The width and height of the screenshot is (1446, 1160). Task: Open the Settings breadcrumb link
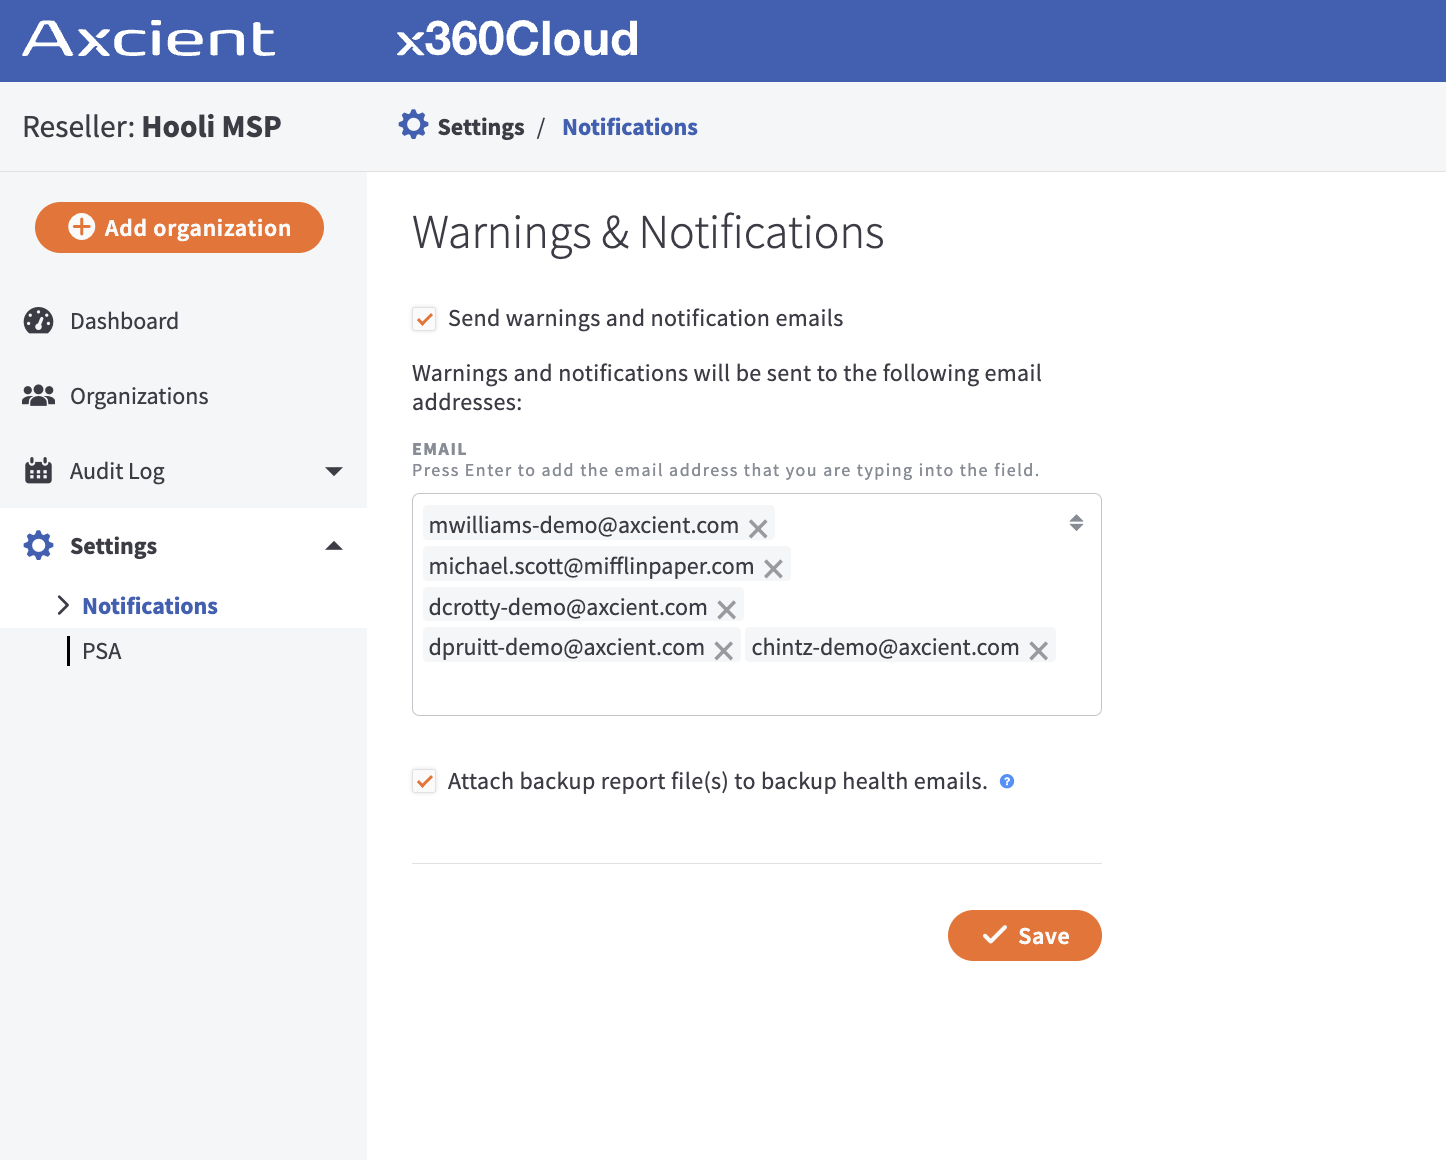click(481, 127)
